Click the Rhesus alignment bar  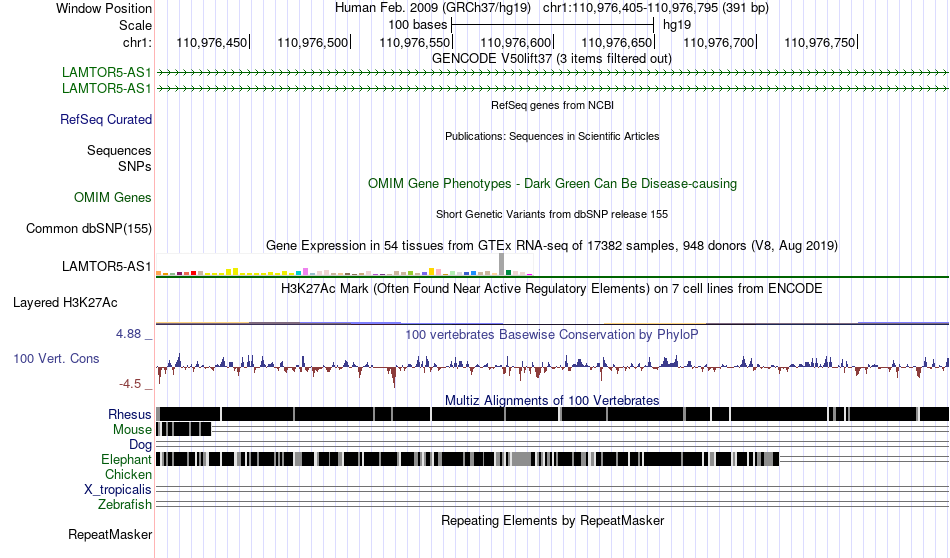click(x=552, y=414)
